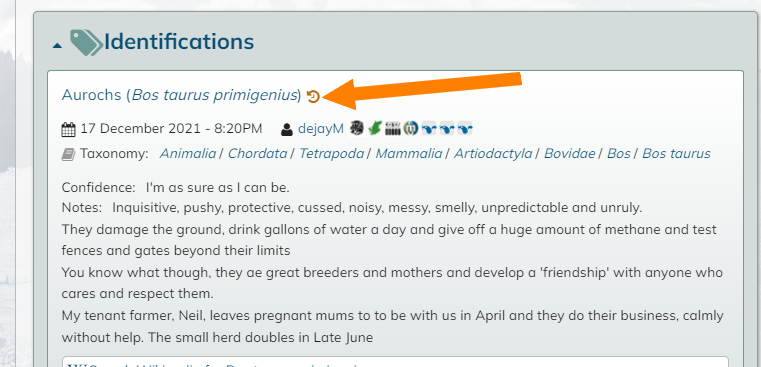Open the Aurochs (Bos taurus primigenius) link

pyautogui.click(x=182, y=95)
